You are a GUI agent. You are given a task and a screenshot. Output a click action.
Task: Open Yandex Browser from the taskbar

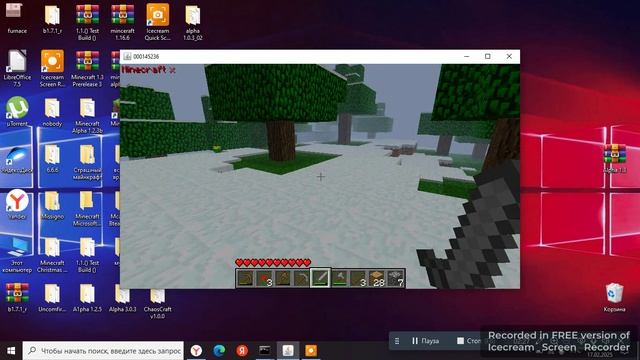point(196,351)
